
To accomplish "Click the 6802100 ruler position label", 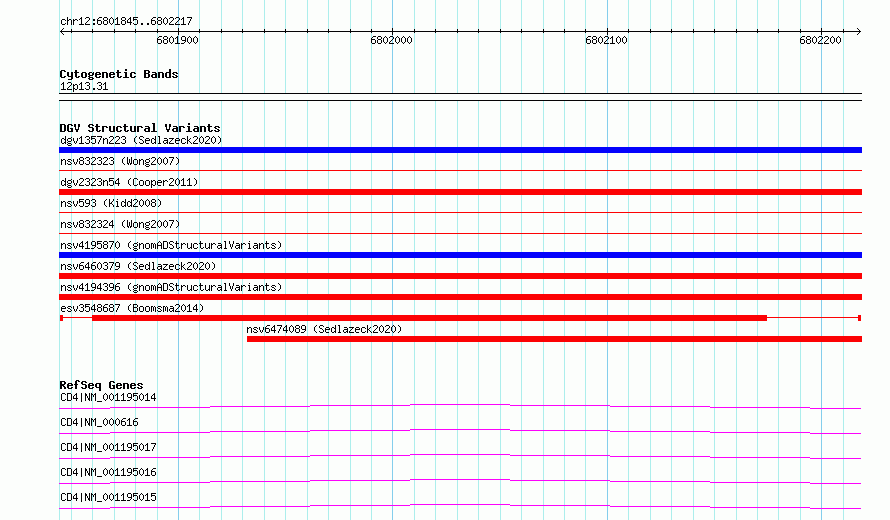I will click(606, 40).
